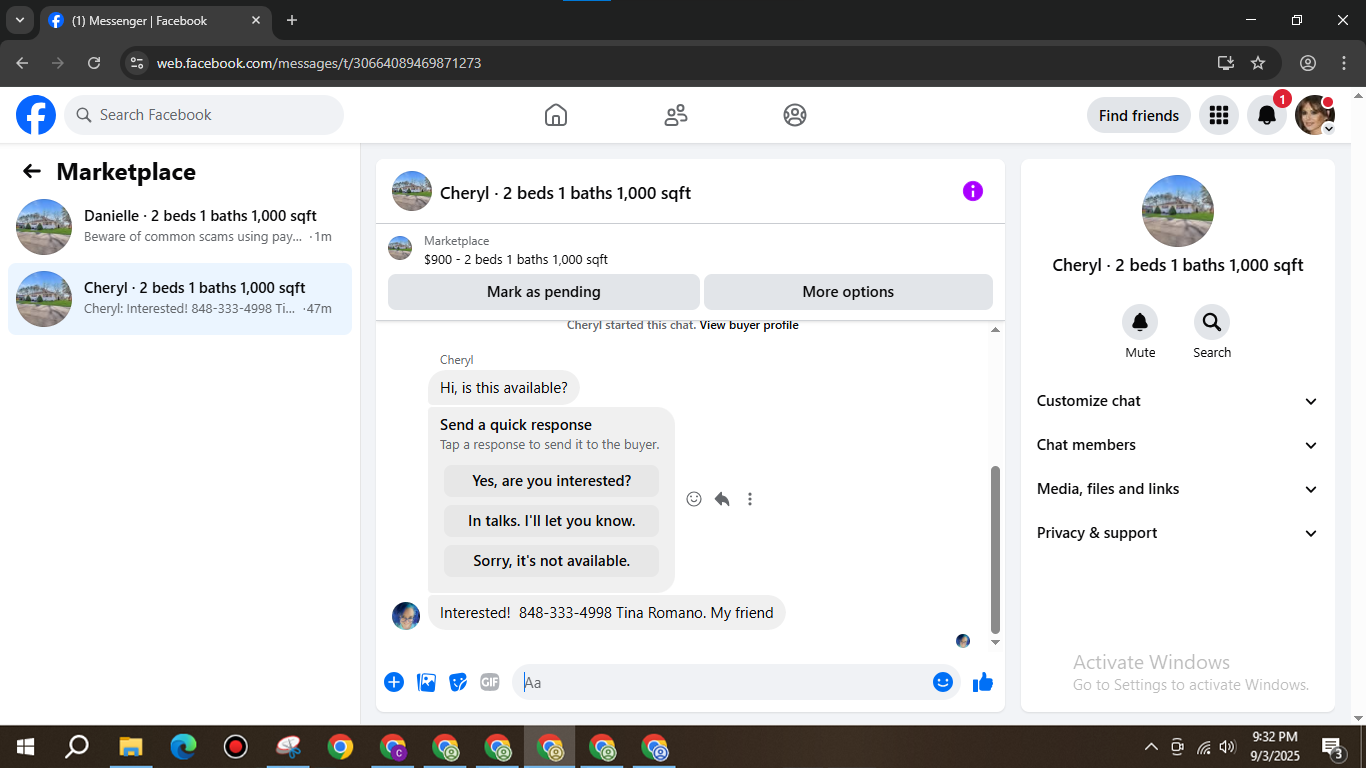Mute this chat in the right panel

point(1140,322)
